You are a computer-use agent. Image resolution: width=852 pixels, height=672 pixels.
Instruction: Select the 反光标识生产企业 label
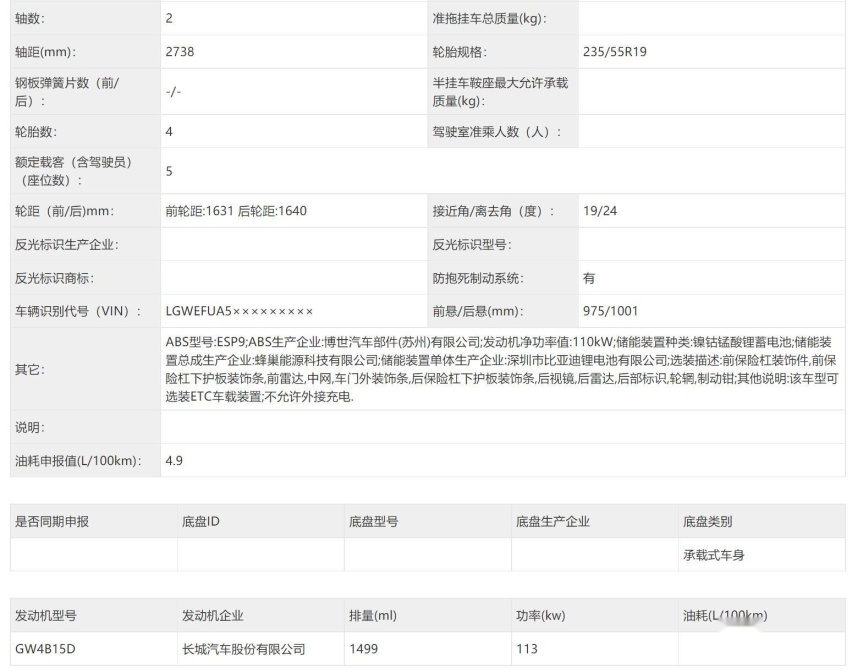coord(66,245)
